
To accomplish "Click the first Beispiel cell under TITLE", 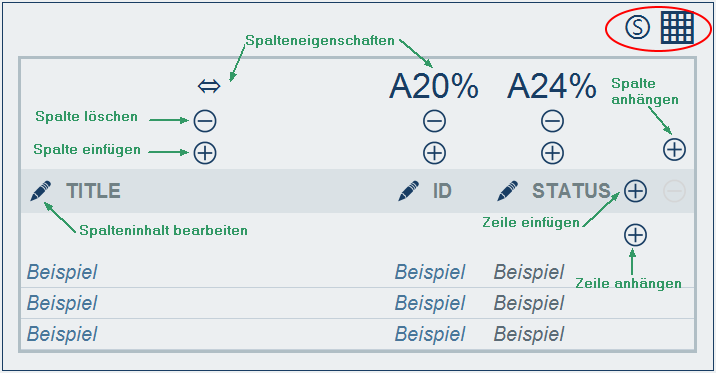I will pyautogui.click(x=62, y=272).
